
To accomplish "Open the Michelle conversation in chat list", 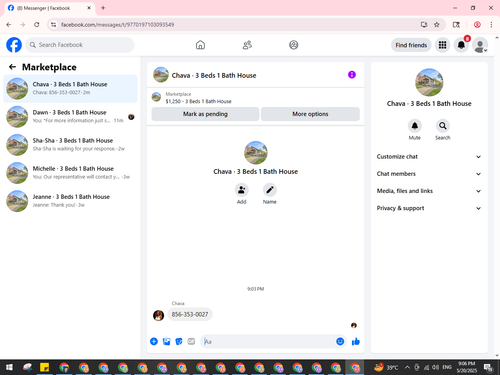I will [70, 173].
